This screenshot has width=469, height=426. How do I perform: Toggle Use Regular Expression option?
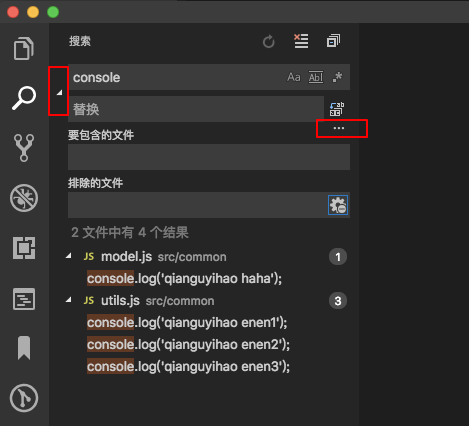pyautogui.click(x=337, y=77)
